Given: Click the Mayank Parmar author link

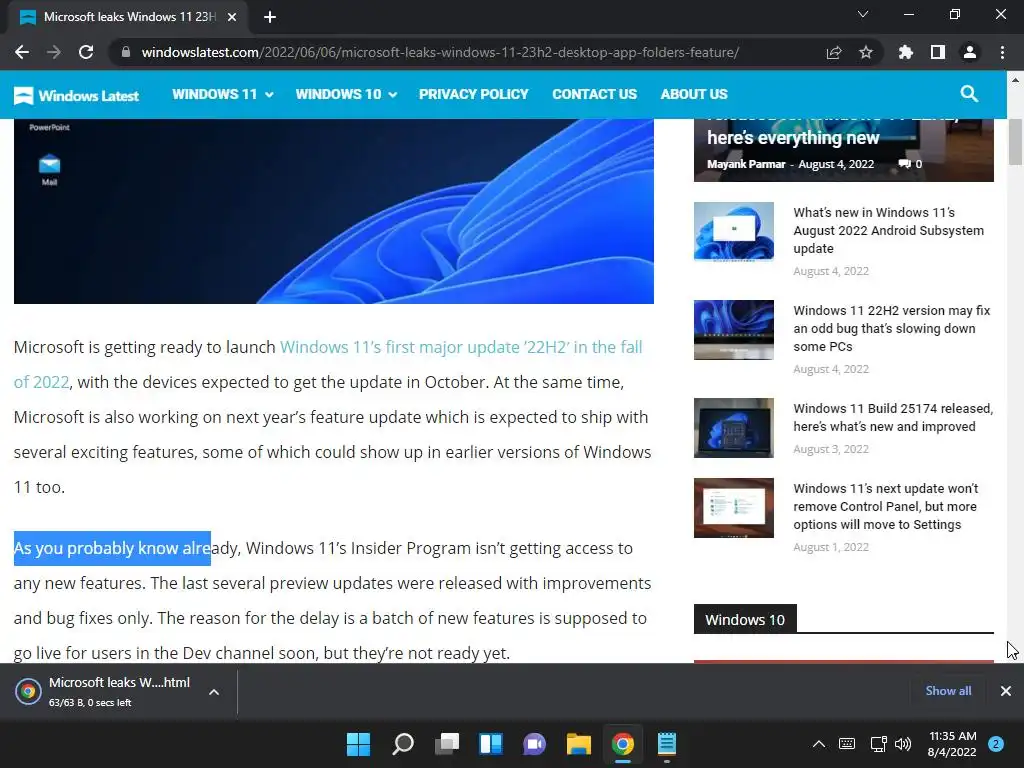Looking at the screenshot, I should 746,164.
